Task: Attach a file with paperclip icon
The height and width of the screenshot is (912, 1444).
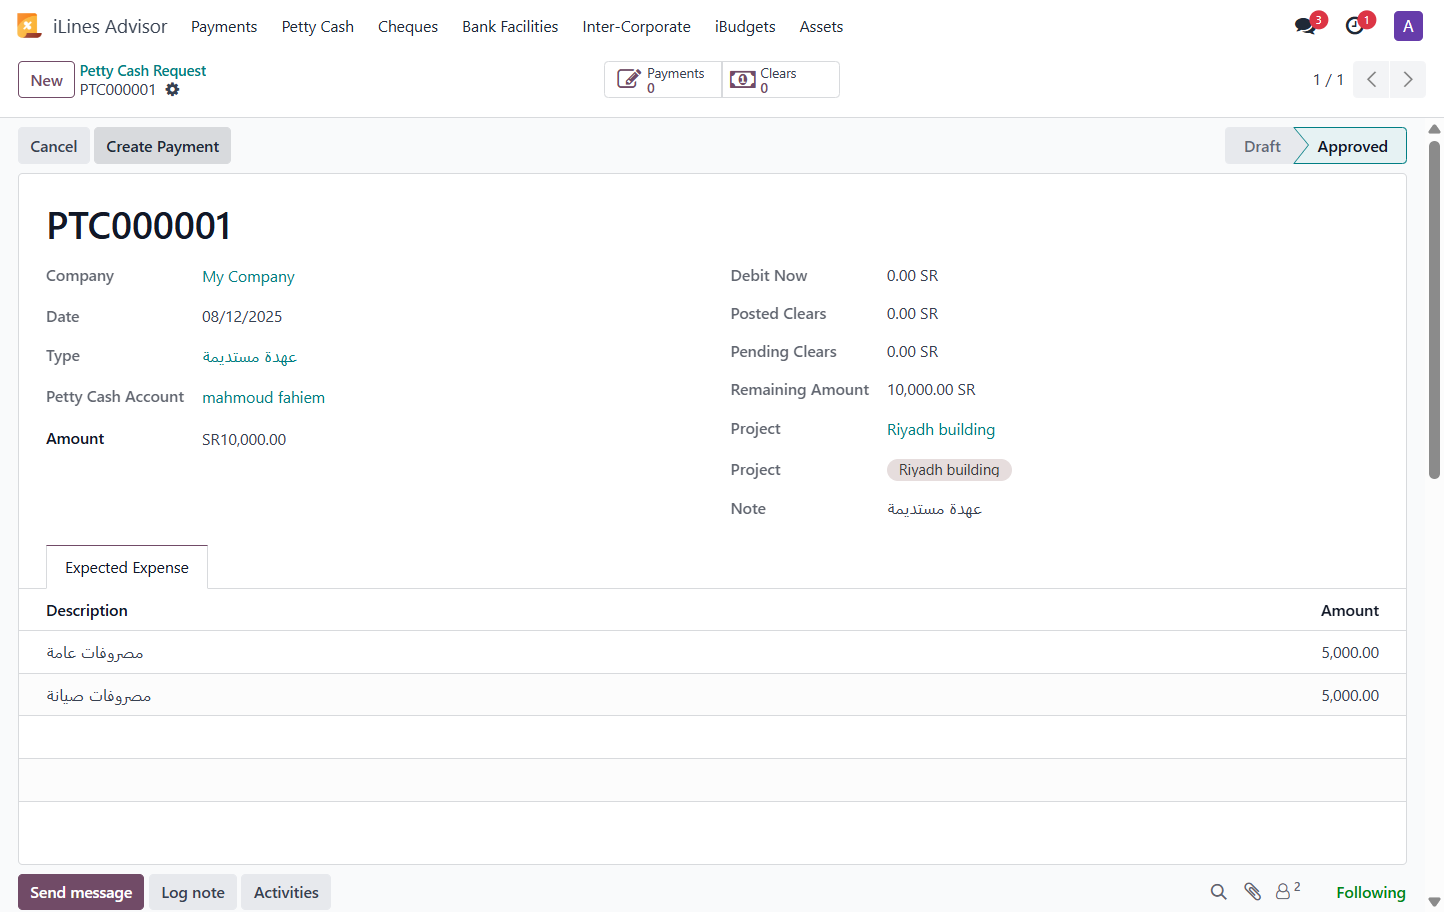Action: point(1252,892)
